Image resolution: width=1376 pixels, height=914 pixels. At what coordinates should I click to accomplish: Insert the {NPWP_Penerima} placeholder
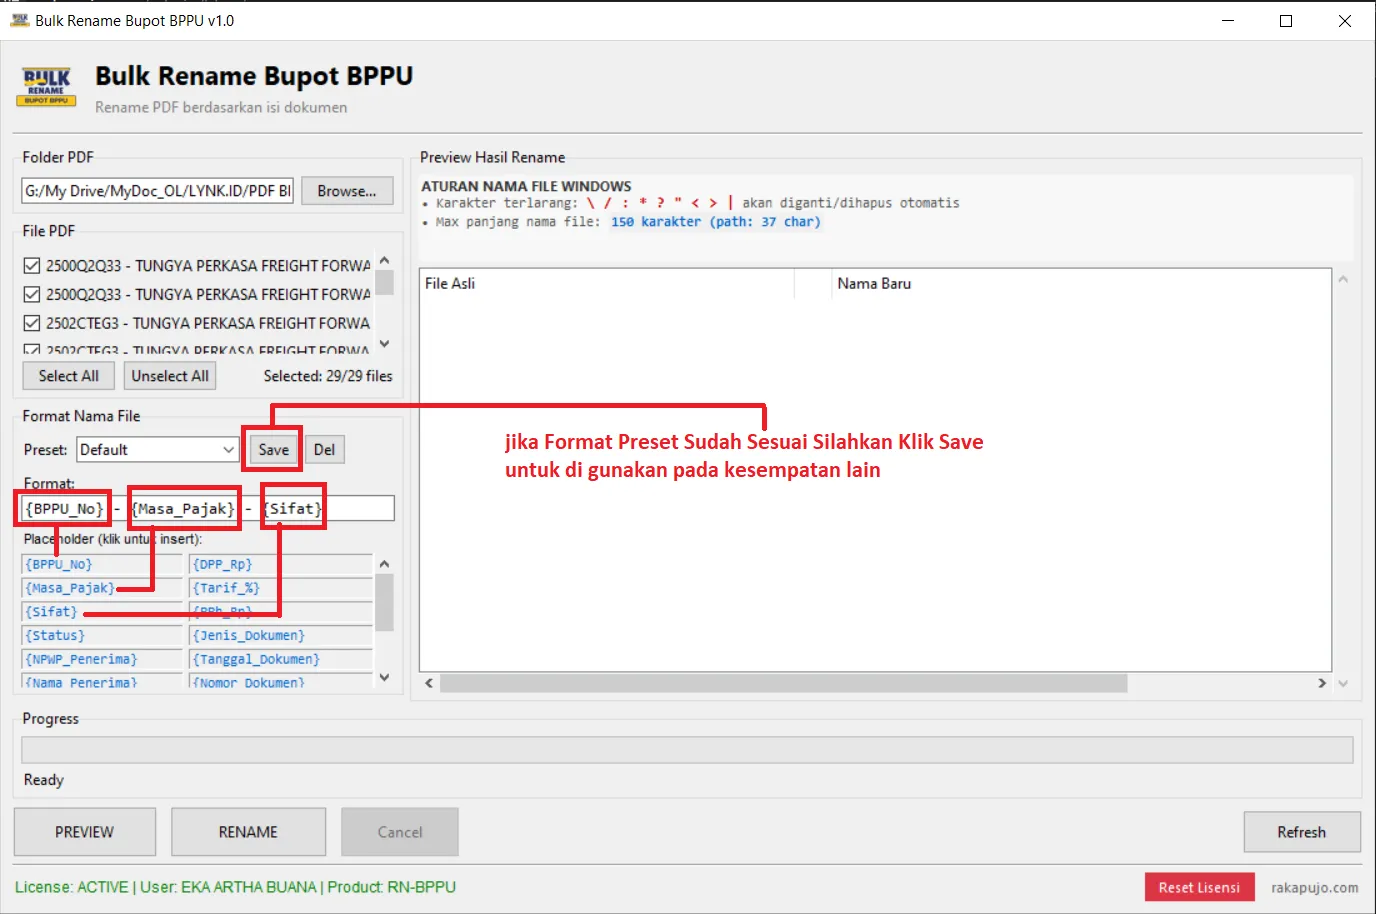pyautogui.click(x=82, y=660)
